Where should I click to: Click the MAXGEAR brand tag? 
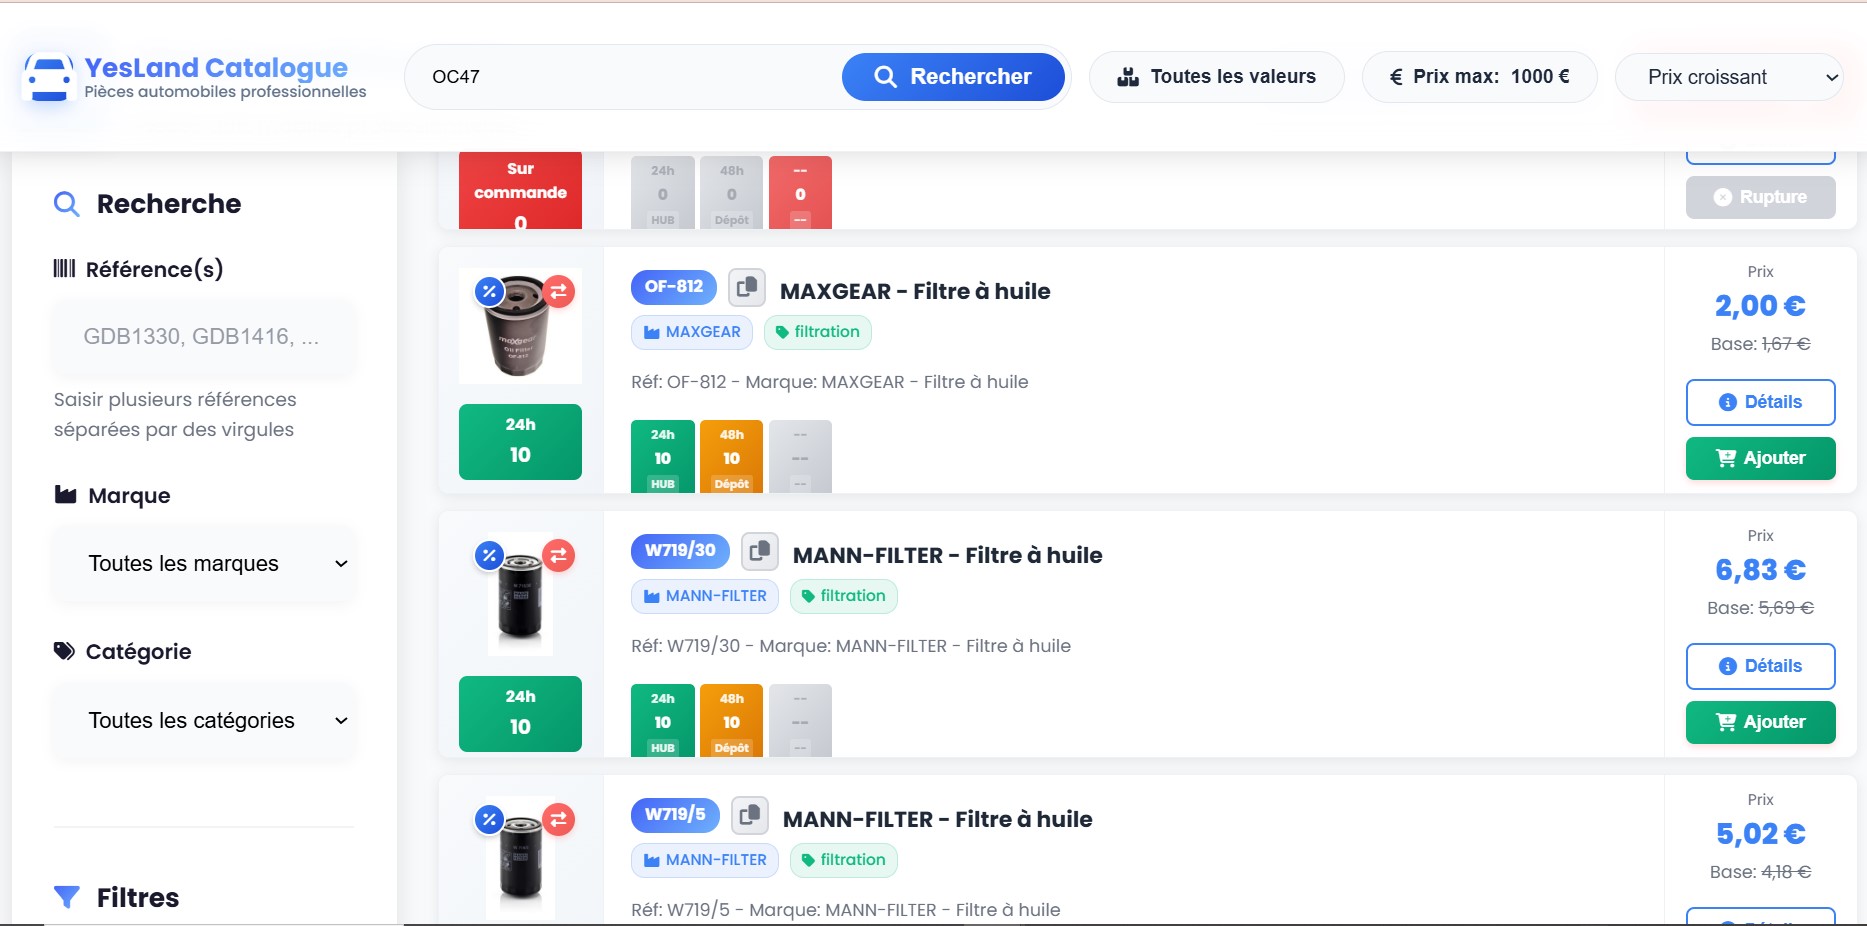tap(692, 332)
